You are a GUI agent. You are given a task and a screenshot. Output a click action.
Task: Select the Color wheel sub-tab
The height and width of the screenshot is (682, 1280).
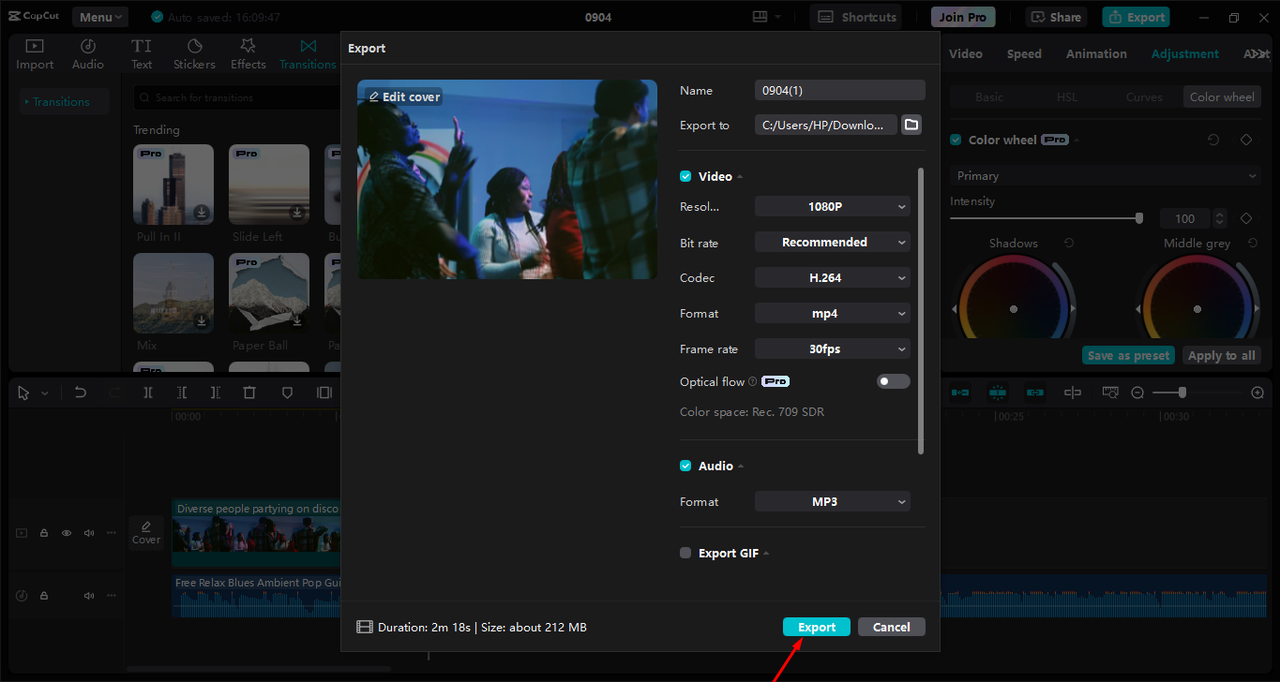click(x=1222, y=97)
